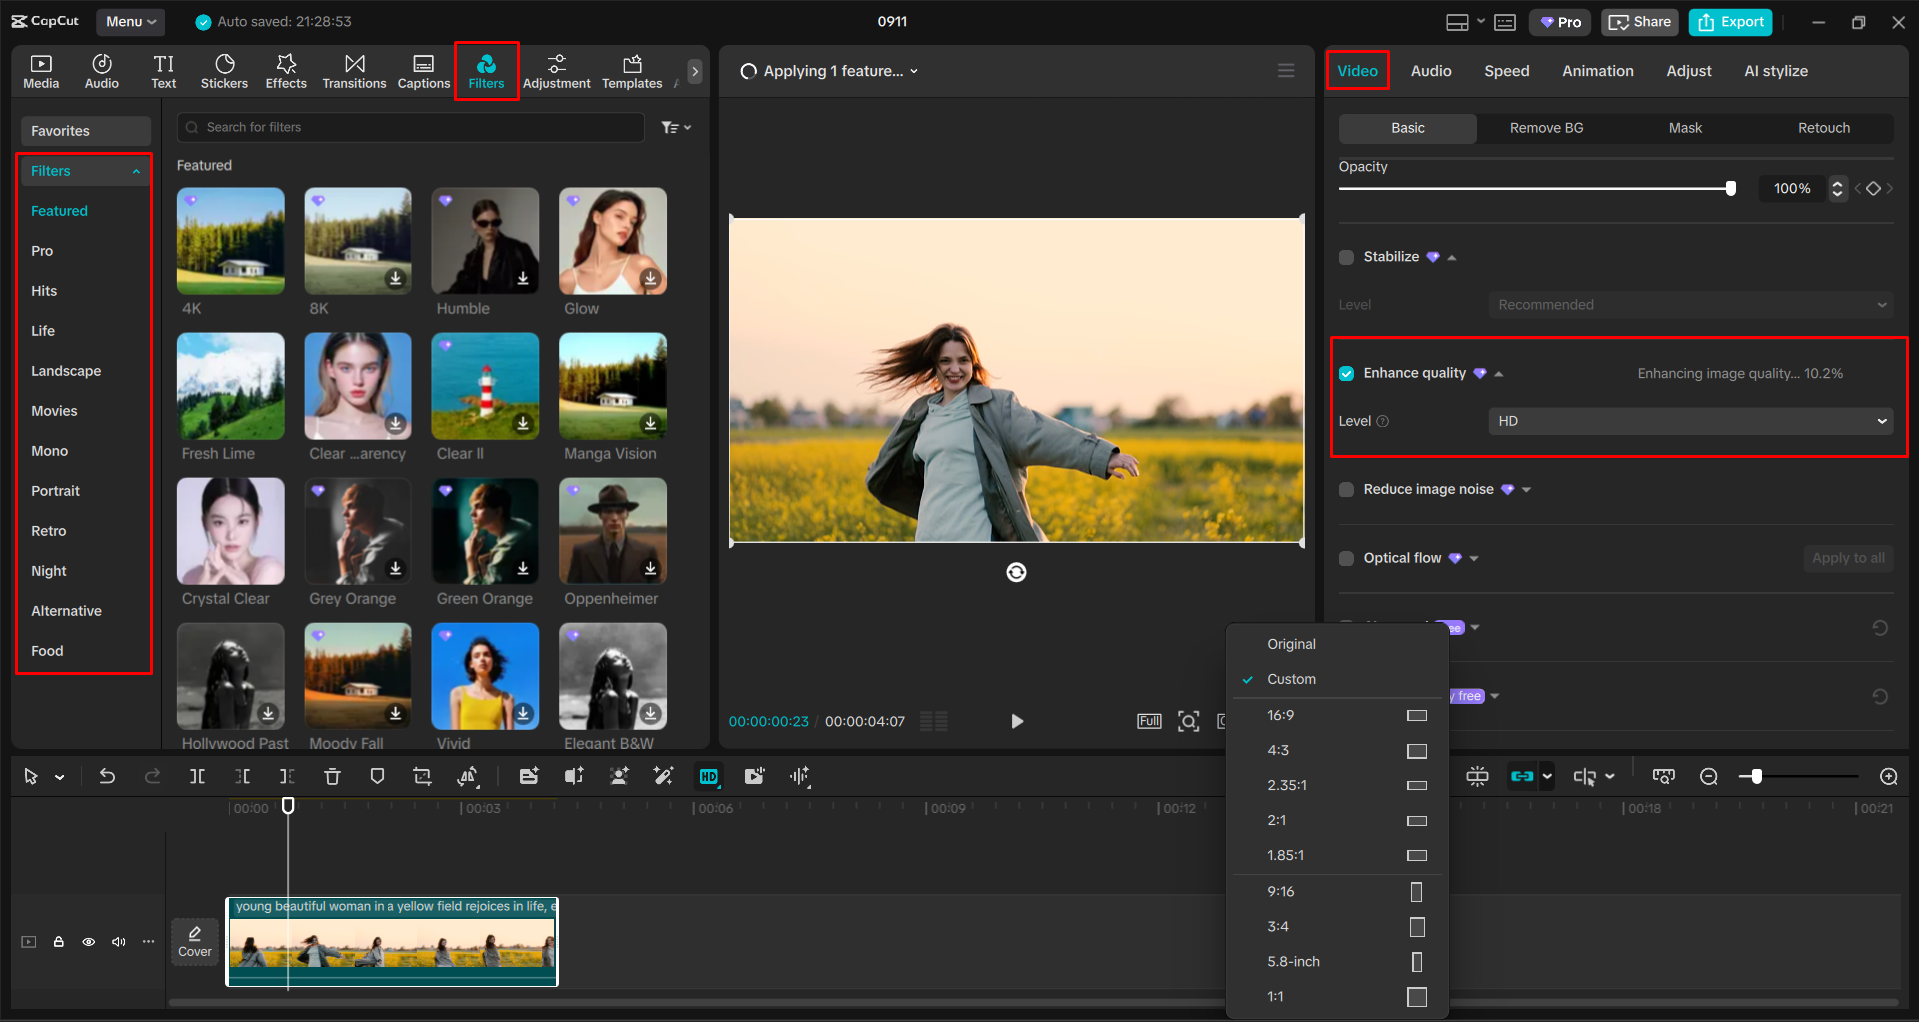Select Custom from the ratio menu
Screen dimensions: 1919x1022
tap(1292, 679)
